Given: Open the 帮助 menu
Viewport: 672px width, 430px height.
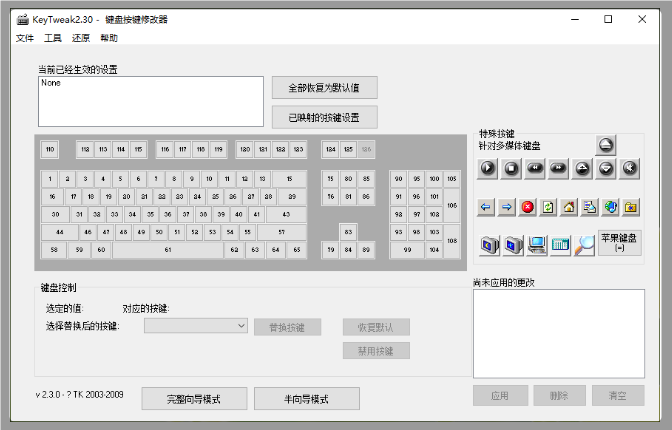Looking at the screenshot, I should coord(109,38).
